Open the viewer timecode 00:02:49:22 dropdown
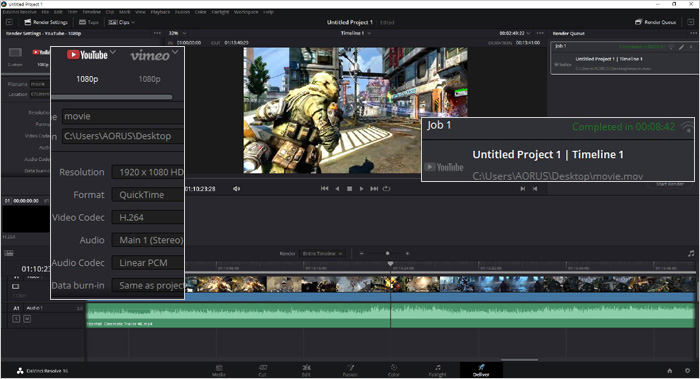 pyautogui.click(x=515, y=33)
